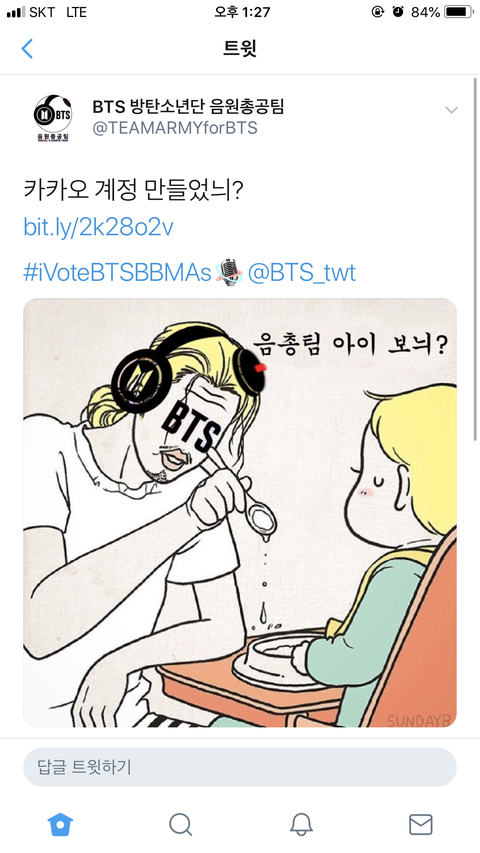Screen dimensions: 480x853
Task: Tap the battery indicator in status bar
Action: [x=458, y=11]
